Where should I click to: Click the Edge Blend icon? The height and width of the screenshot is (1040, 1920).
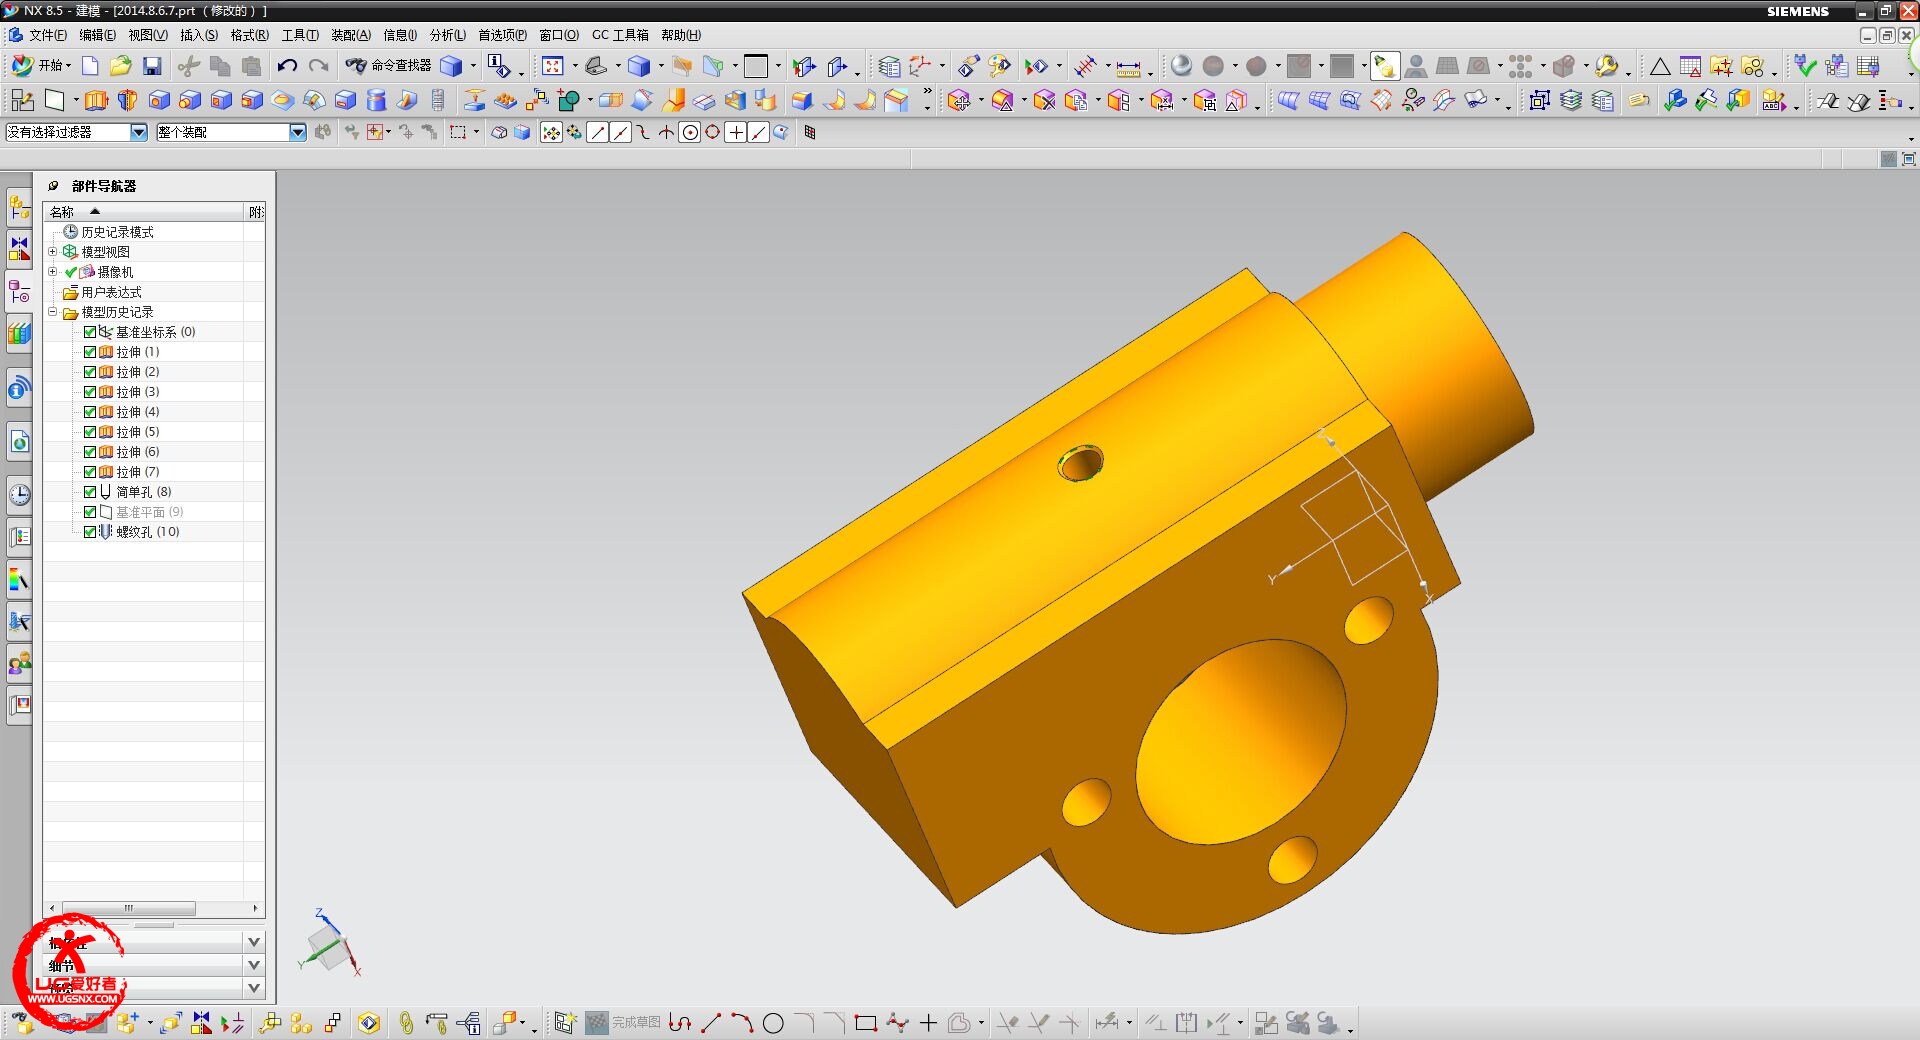point(802,100)
